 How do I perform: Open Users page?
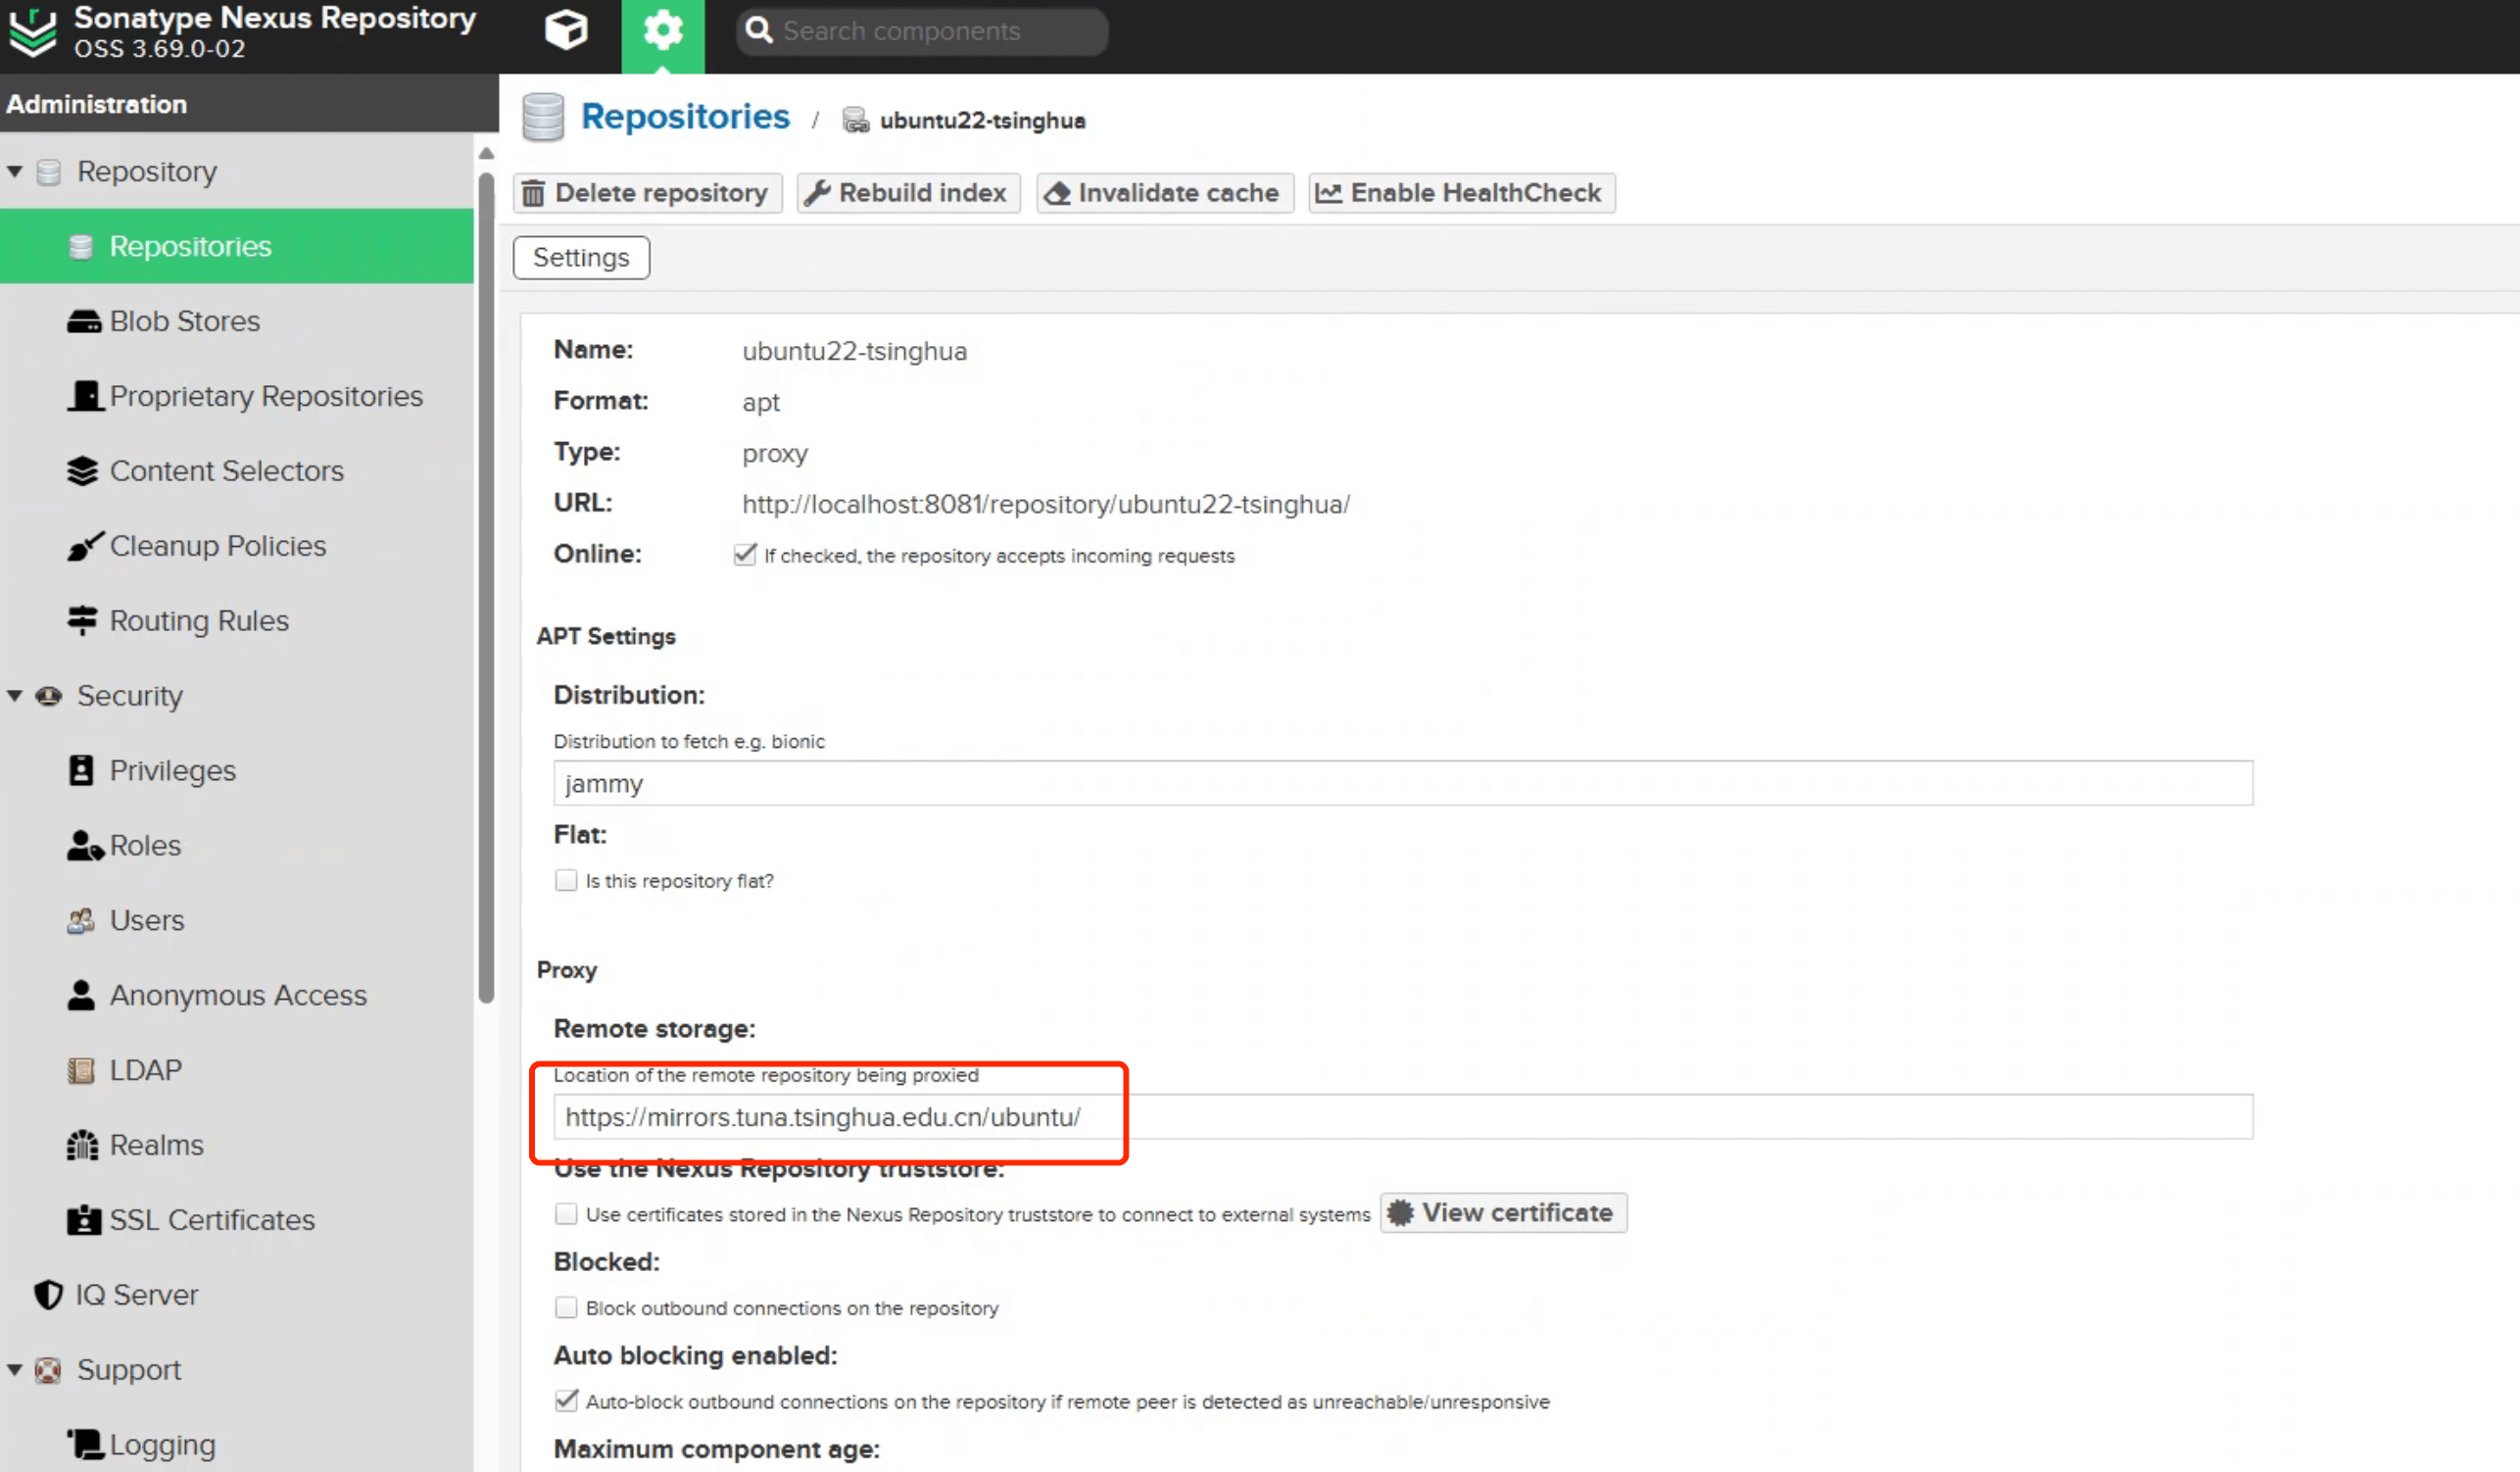[147, 921]
